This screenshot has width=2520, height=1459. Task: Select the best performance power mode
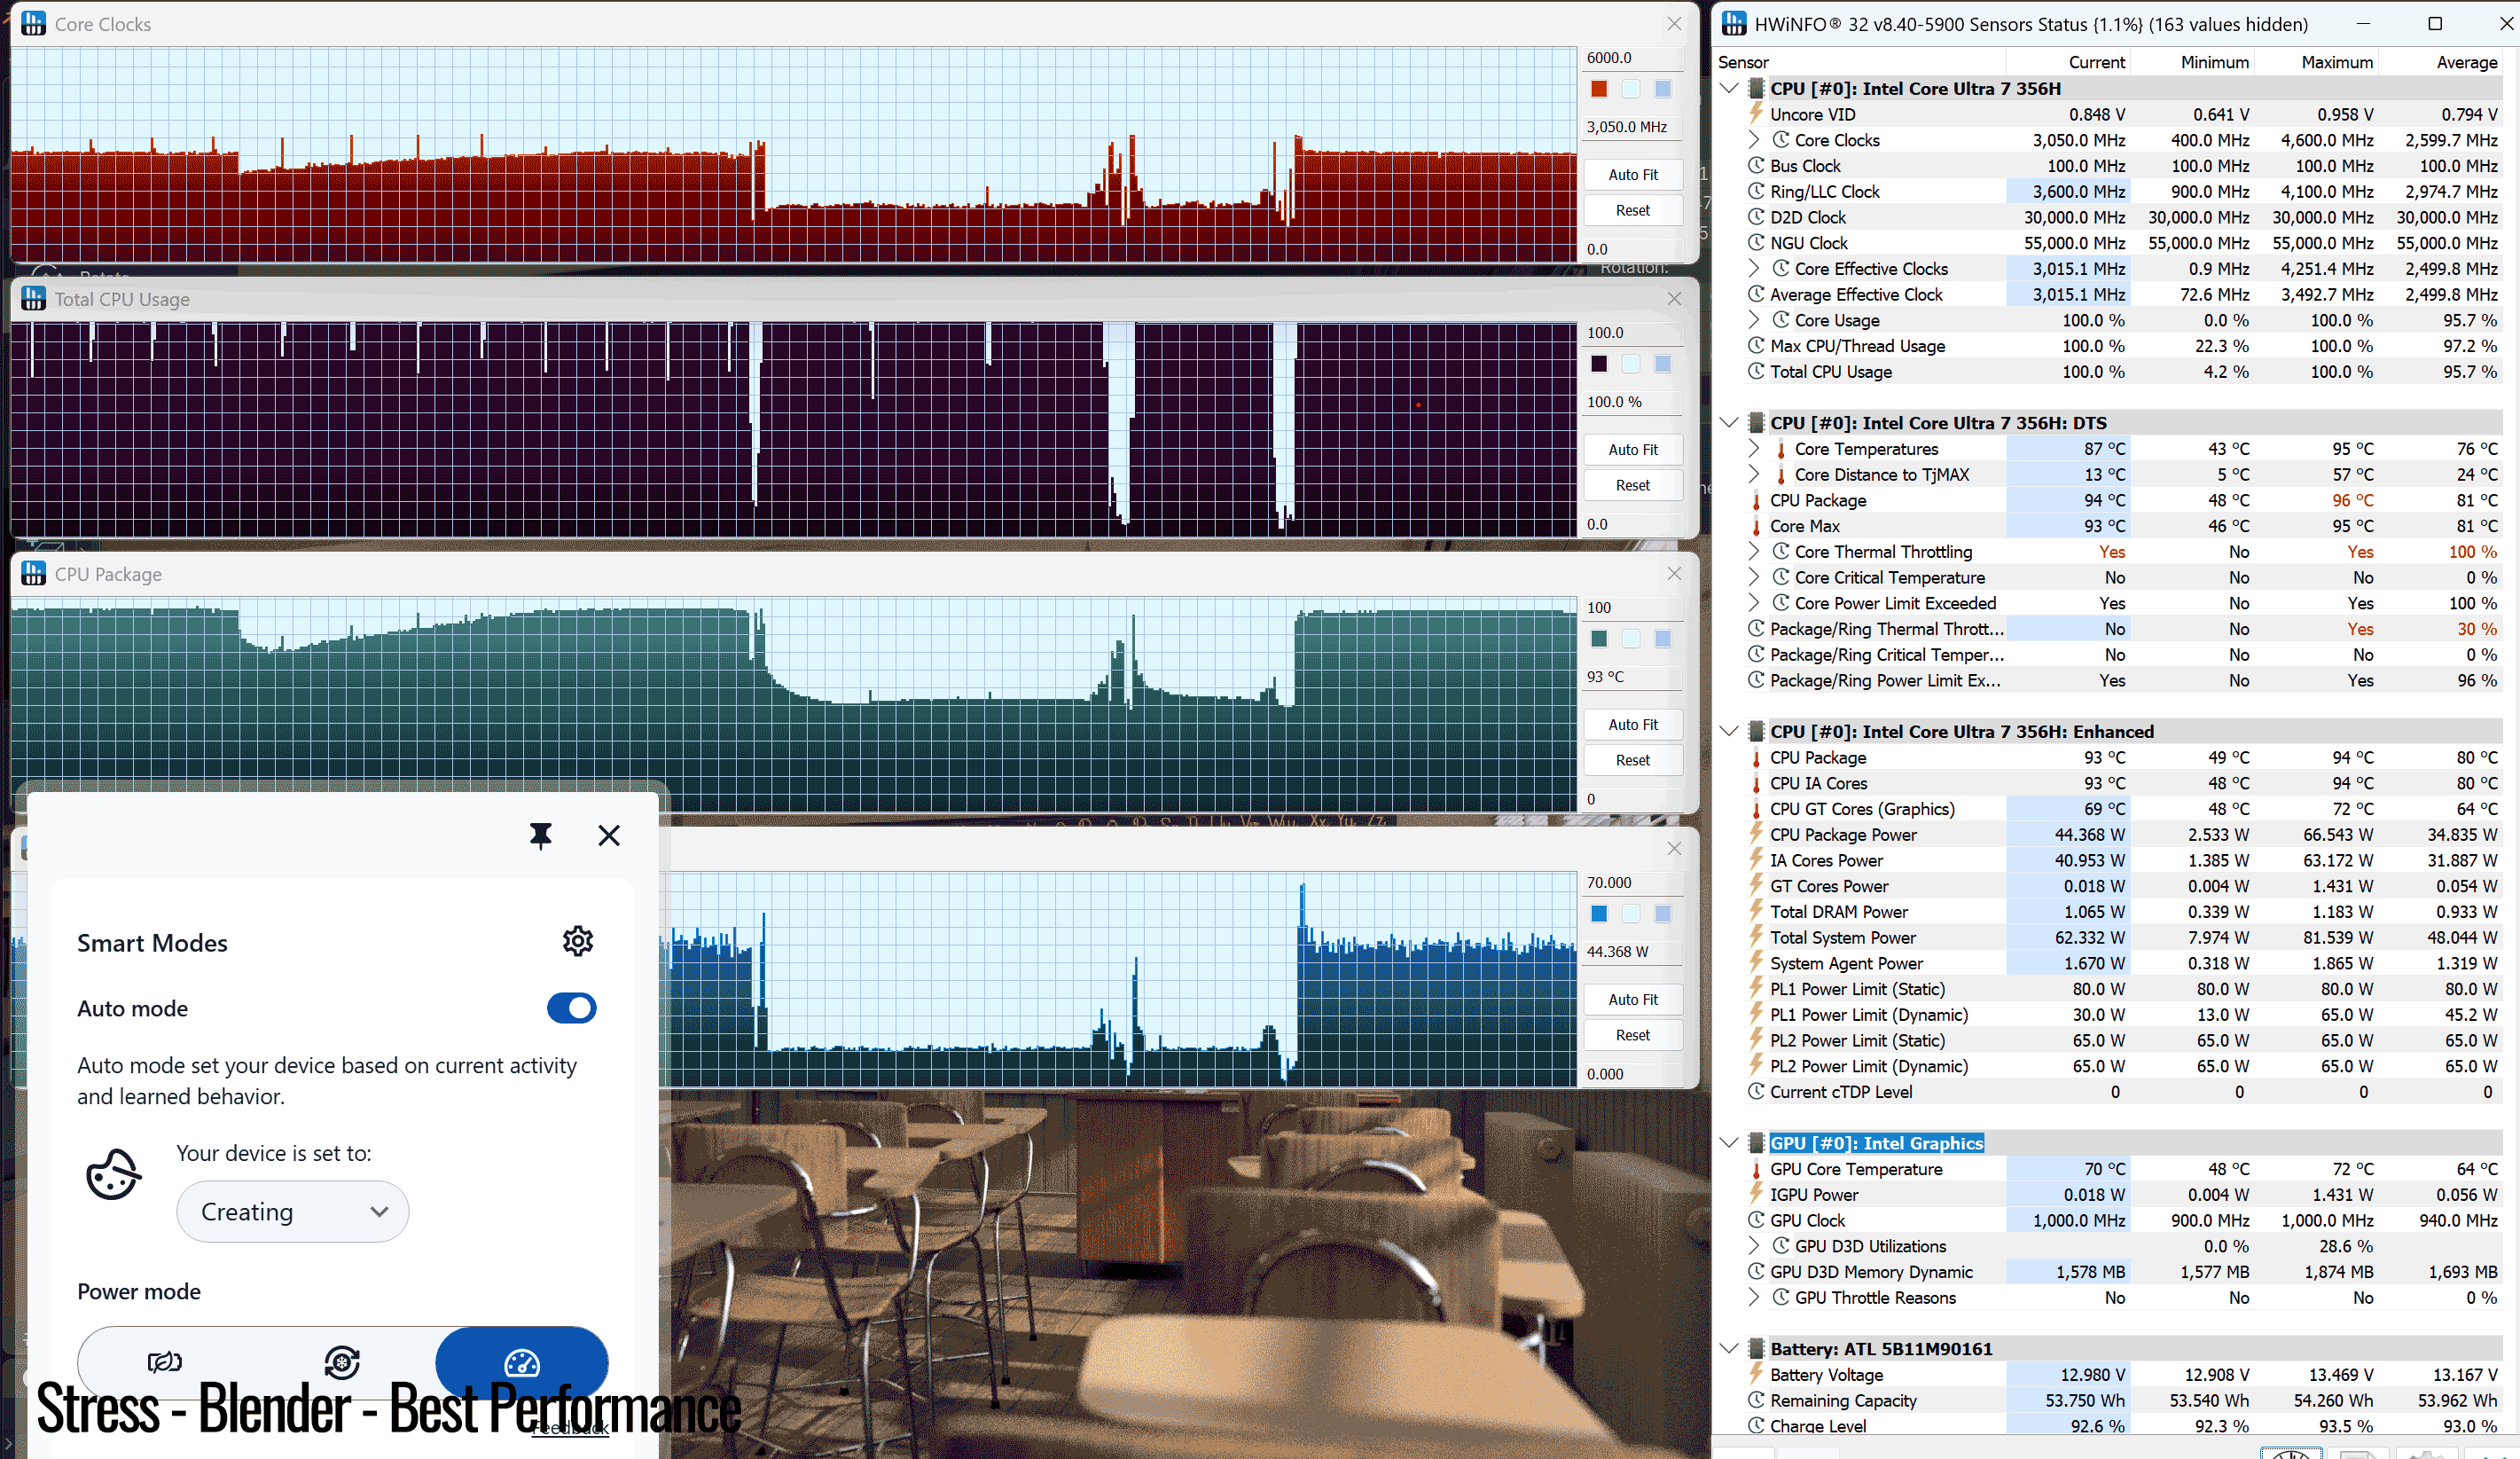[522, 1362]
